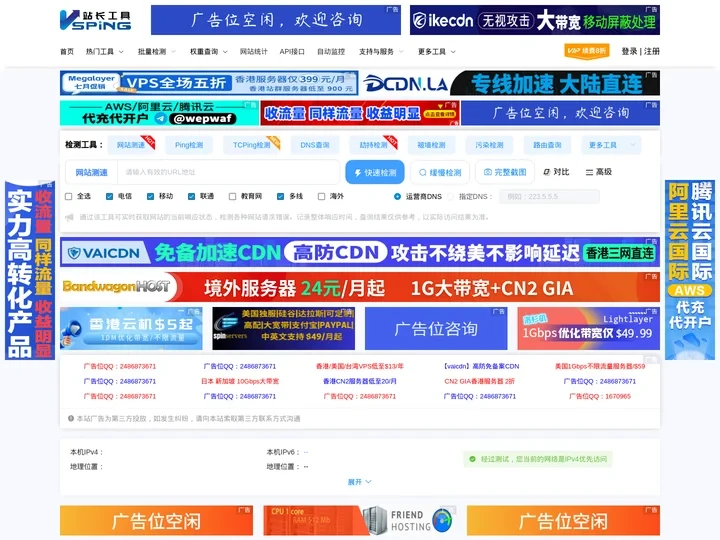Click the 指定DNS address input field
Screen dimensions: 720x540
549,197
